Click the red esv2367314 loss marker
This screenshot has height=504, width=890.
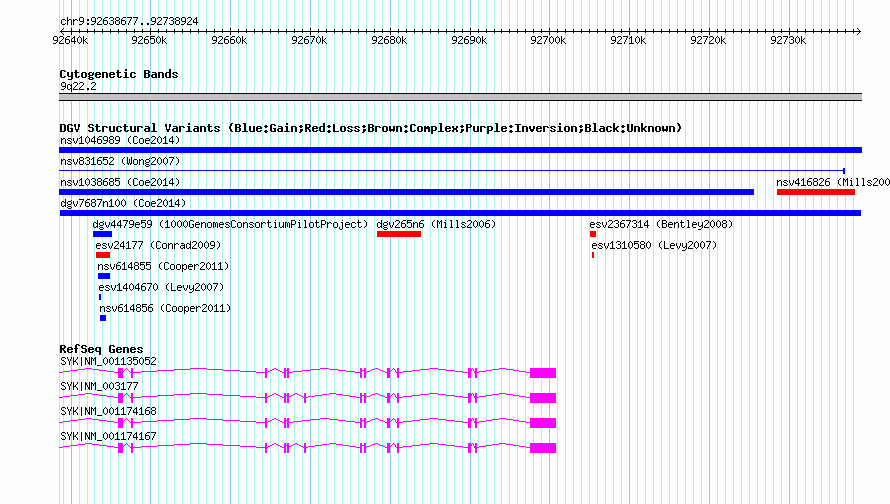[x=593, y=234]
